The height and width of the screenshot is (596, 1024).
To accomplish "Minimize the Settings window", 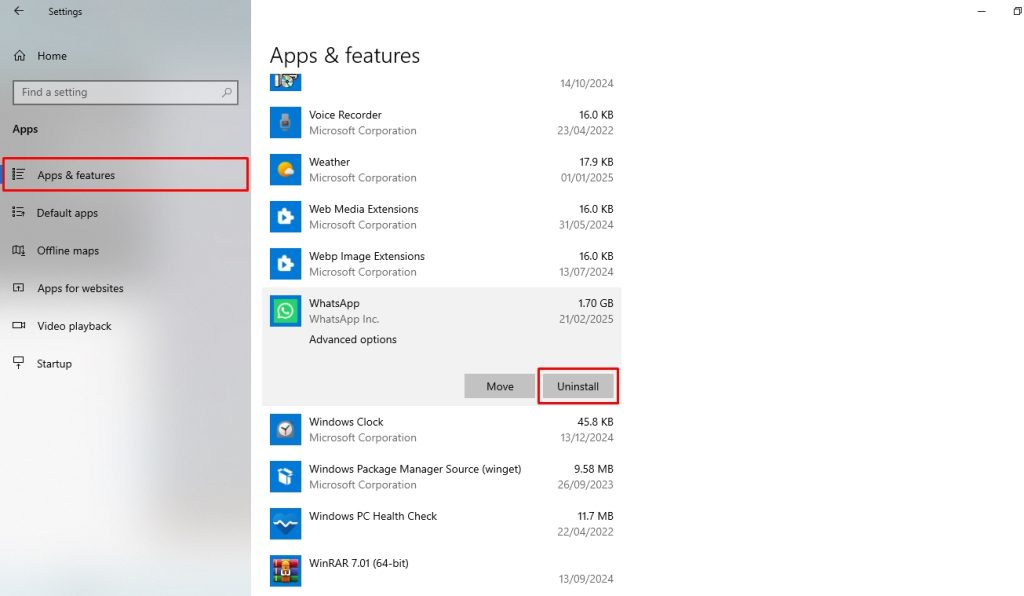I will [x=981, y=11].
